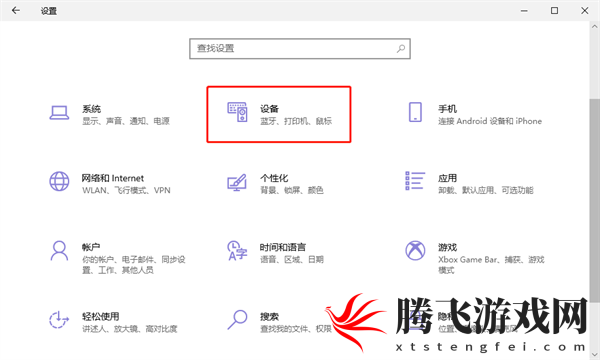The height and width of the screenshot is (360, 600).
Task: Minimize the 设置 window
Action: (524, 11)
